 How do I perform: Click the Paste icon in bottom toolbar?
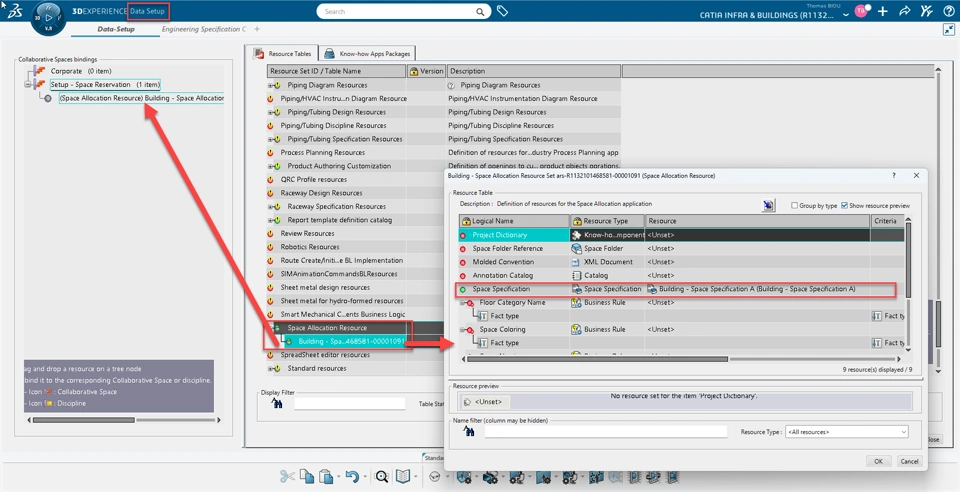[x=326, y=477]
